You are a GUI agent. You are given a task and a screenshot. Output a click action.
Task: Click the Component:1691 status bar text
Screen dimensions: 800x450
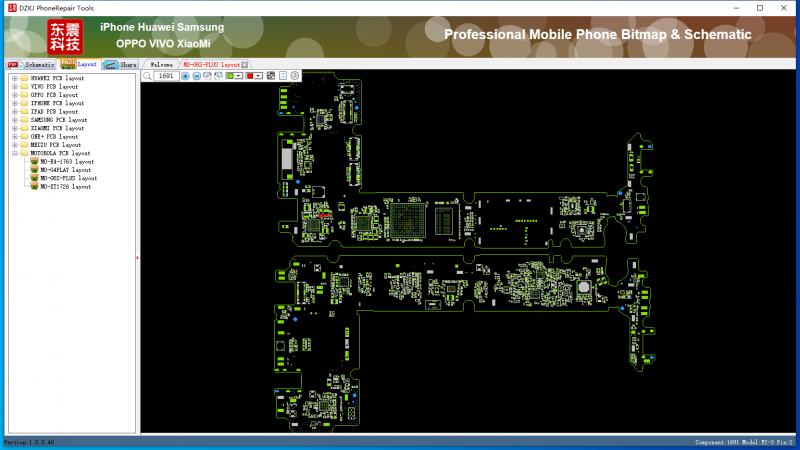tap(717, 442)
